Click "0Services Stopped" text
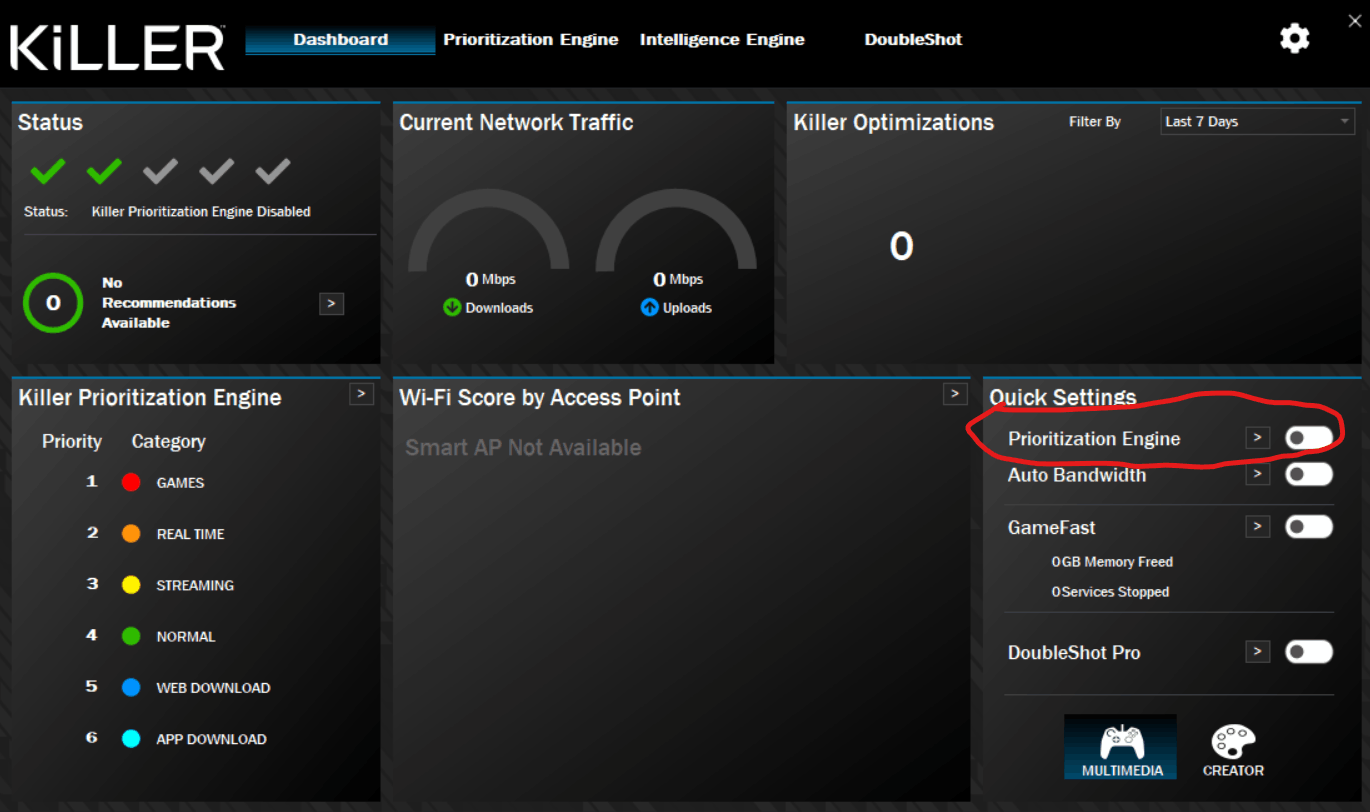This screenshot has width=1370, height=812. [x=1110, y=592]
